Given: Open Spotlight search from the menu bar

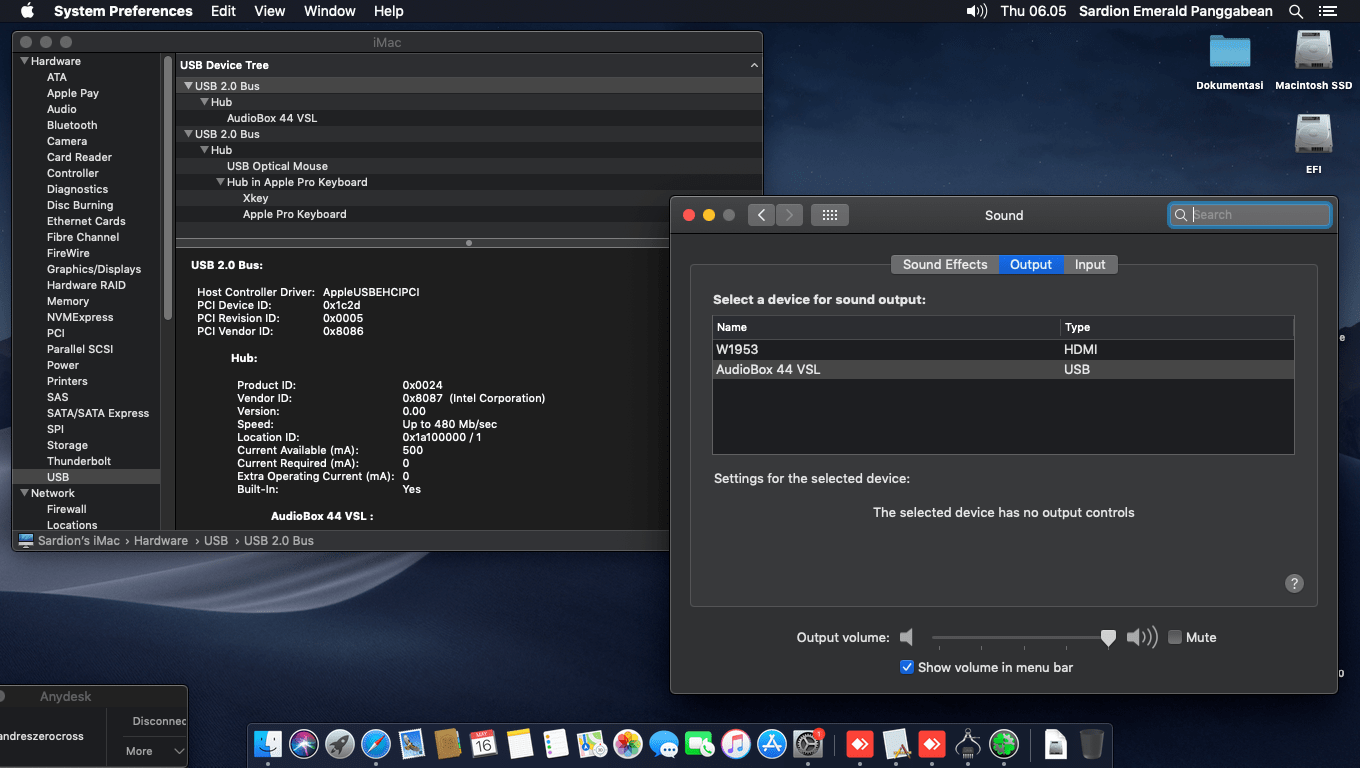Looking at the screenshot, I should 1295,11.
